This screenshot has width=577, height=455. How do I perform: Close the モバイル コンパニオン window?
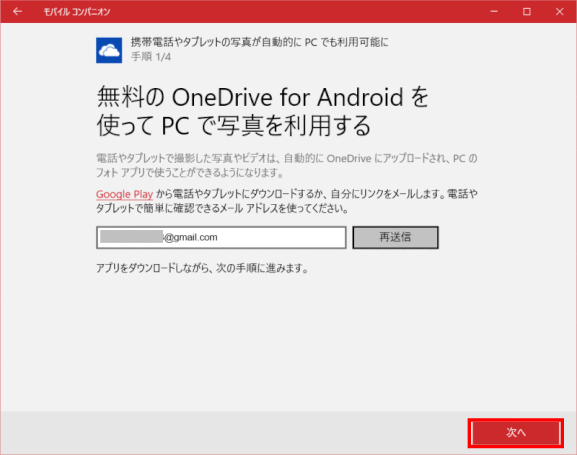[x=560, y=12]
